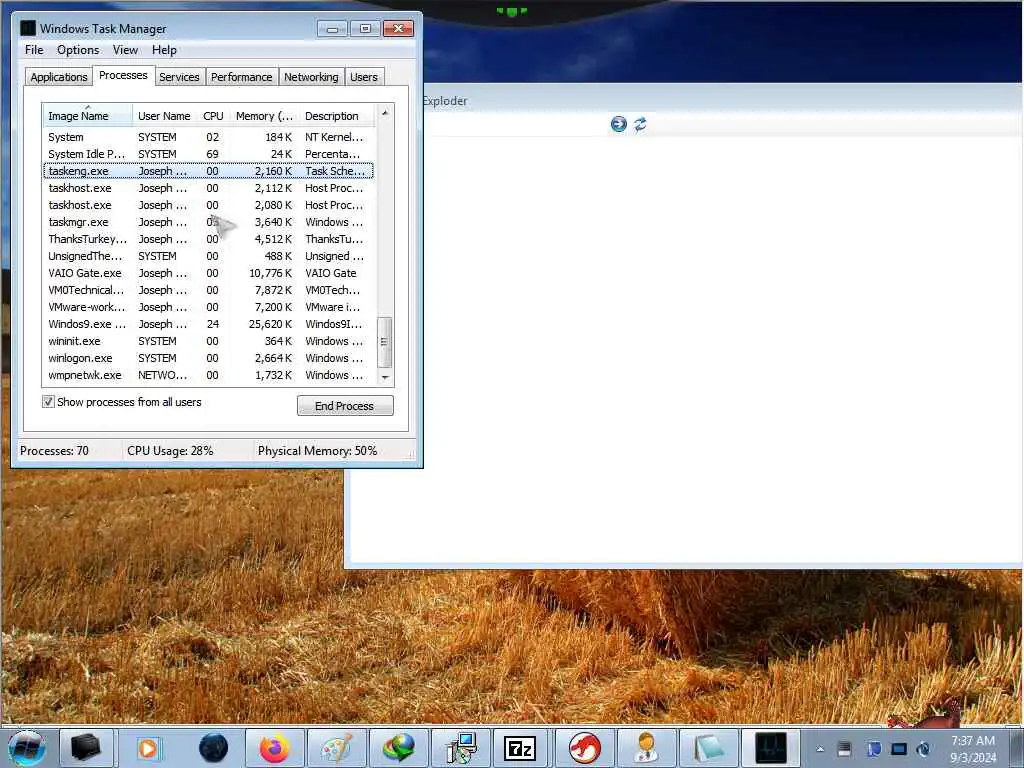The width and height of the screenshot is (1024, 768).
Task: Click the gray printer-like tray icon
Action: click(844, 749)
